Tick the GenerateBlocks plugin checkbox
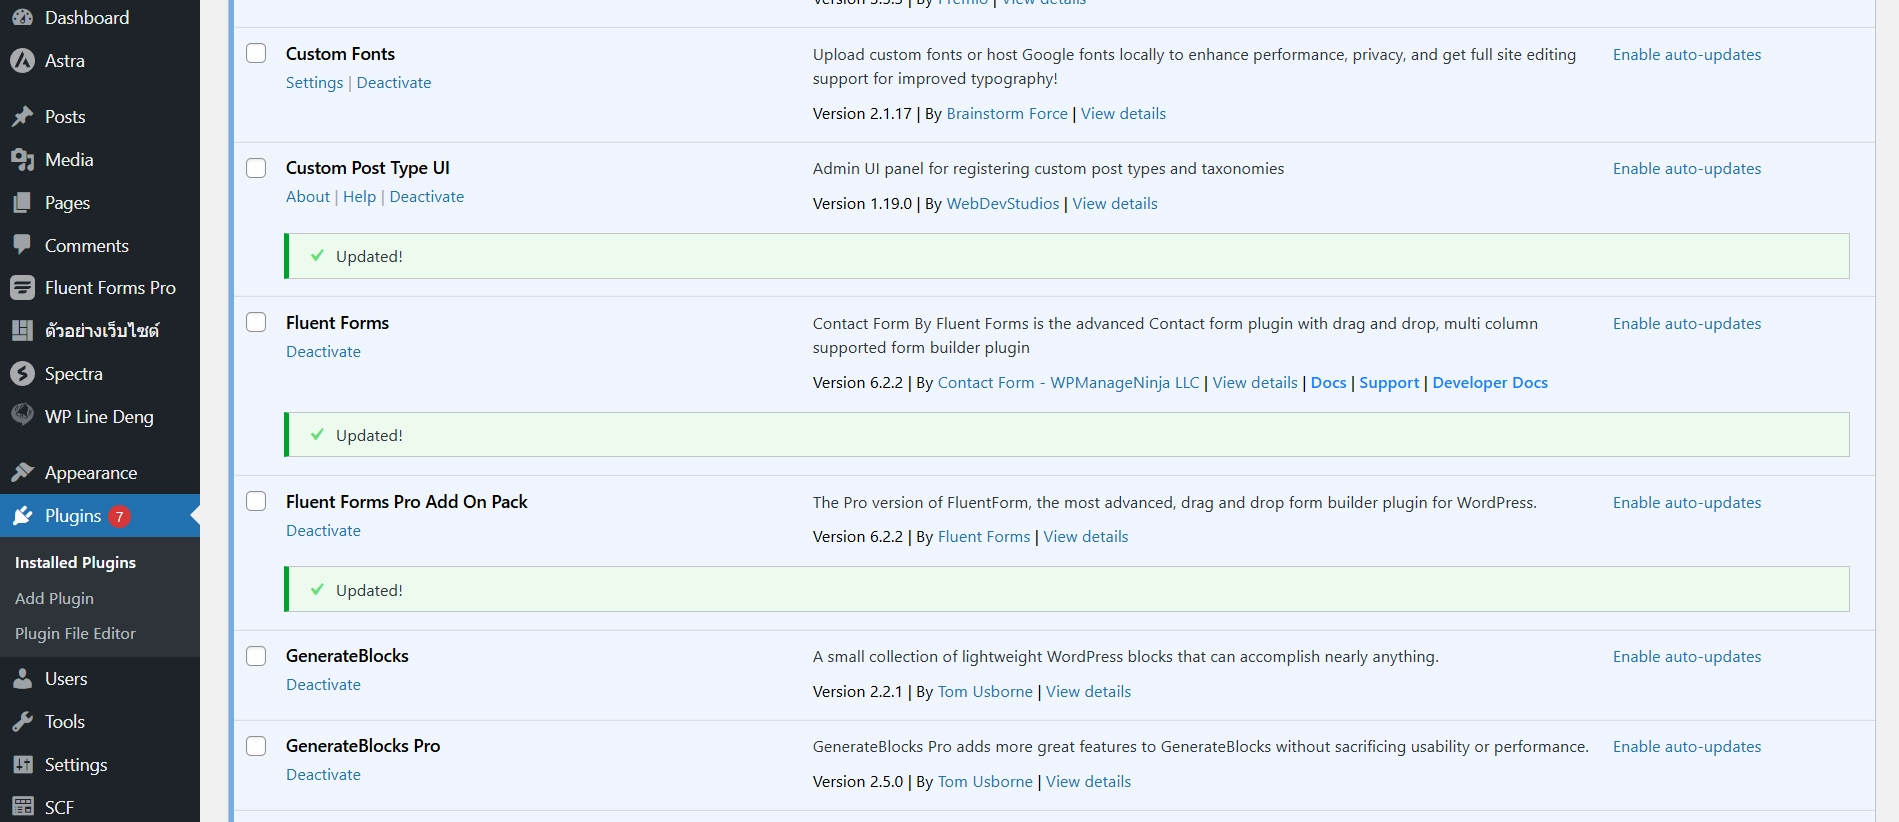The height and width of the screenshot is (822, 1899). (x=256, y=655)
